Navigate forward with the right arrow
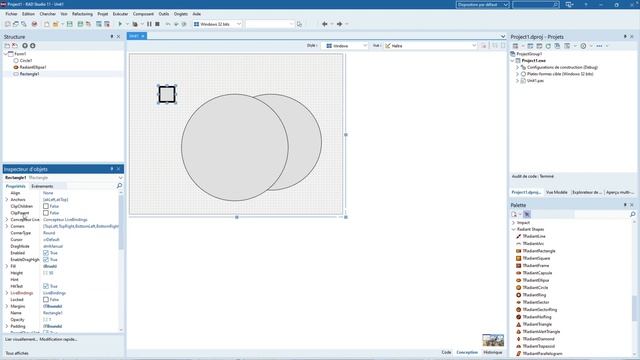Screen dimensions: 640x360 339,24
